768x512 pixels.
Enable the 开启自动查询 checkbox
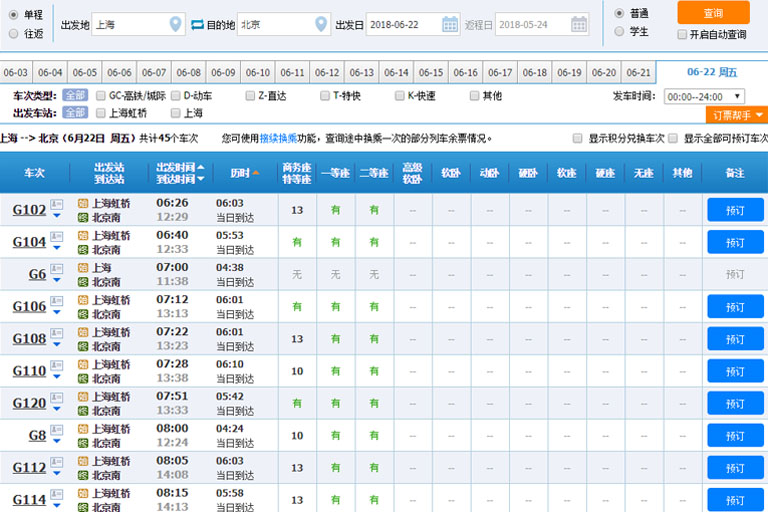[x=682, y=34]
